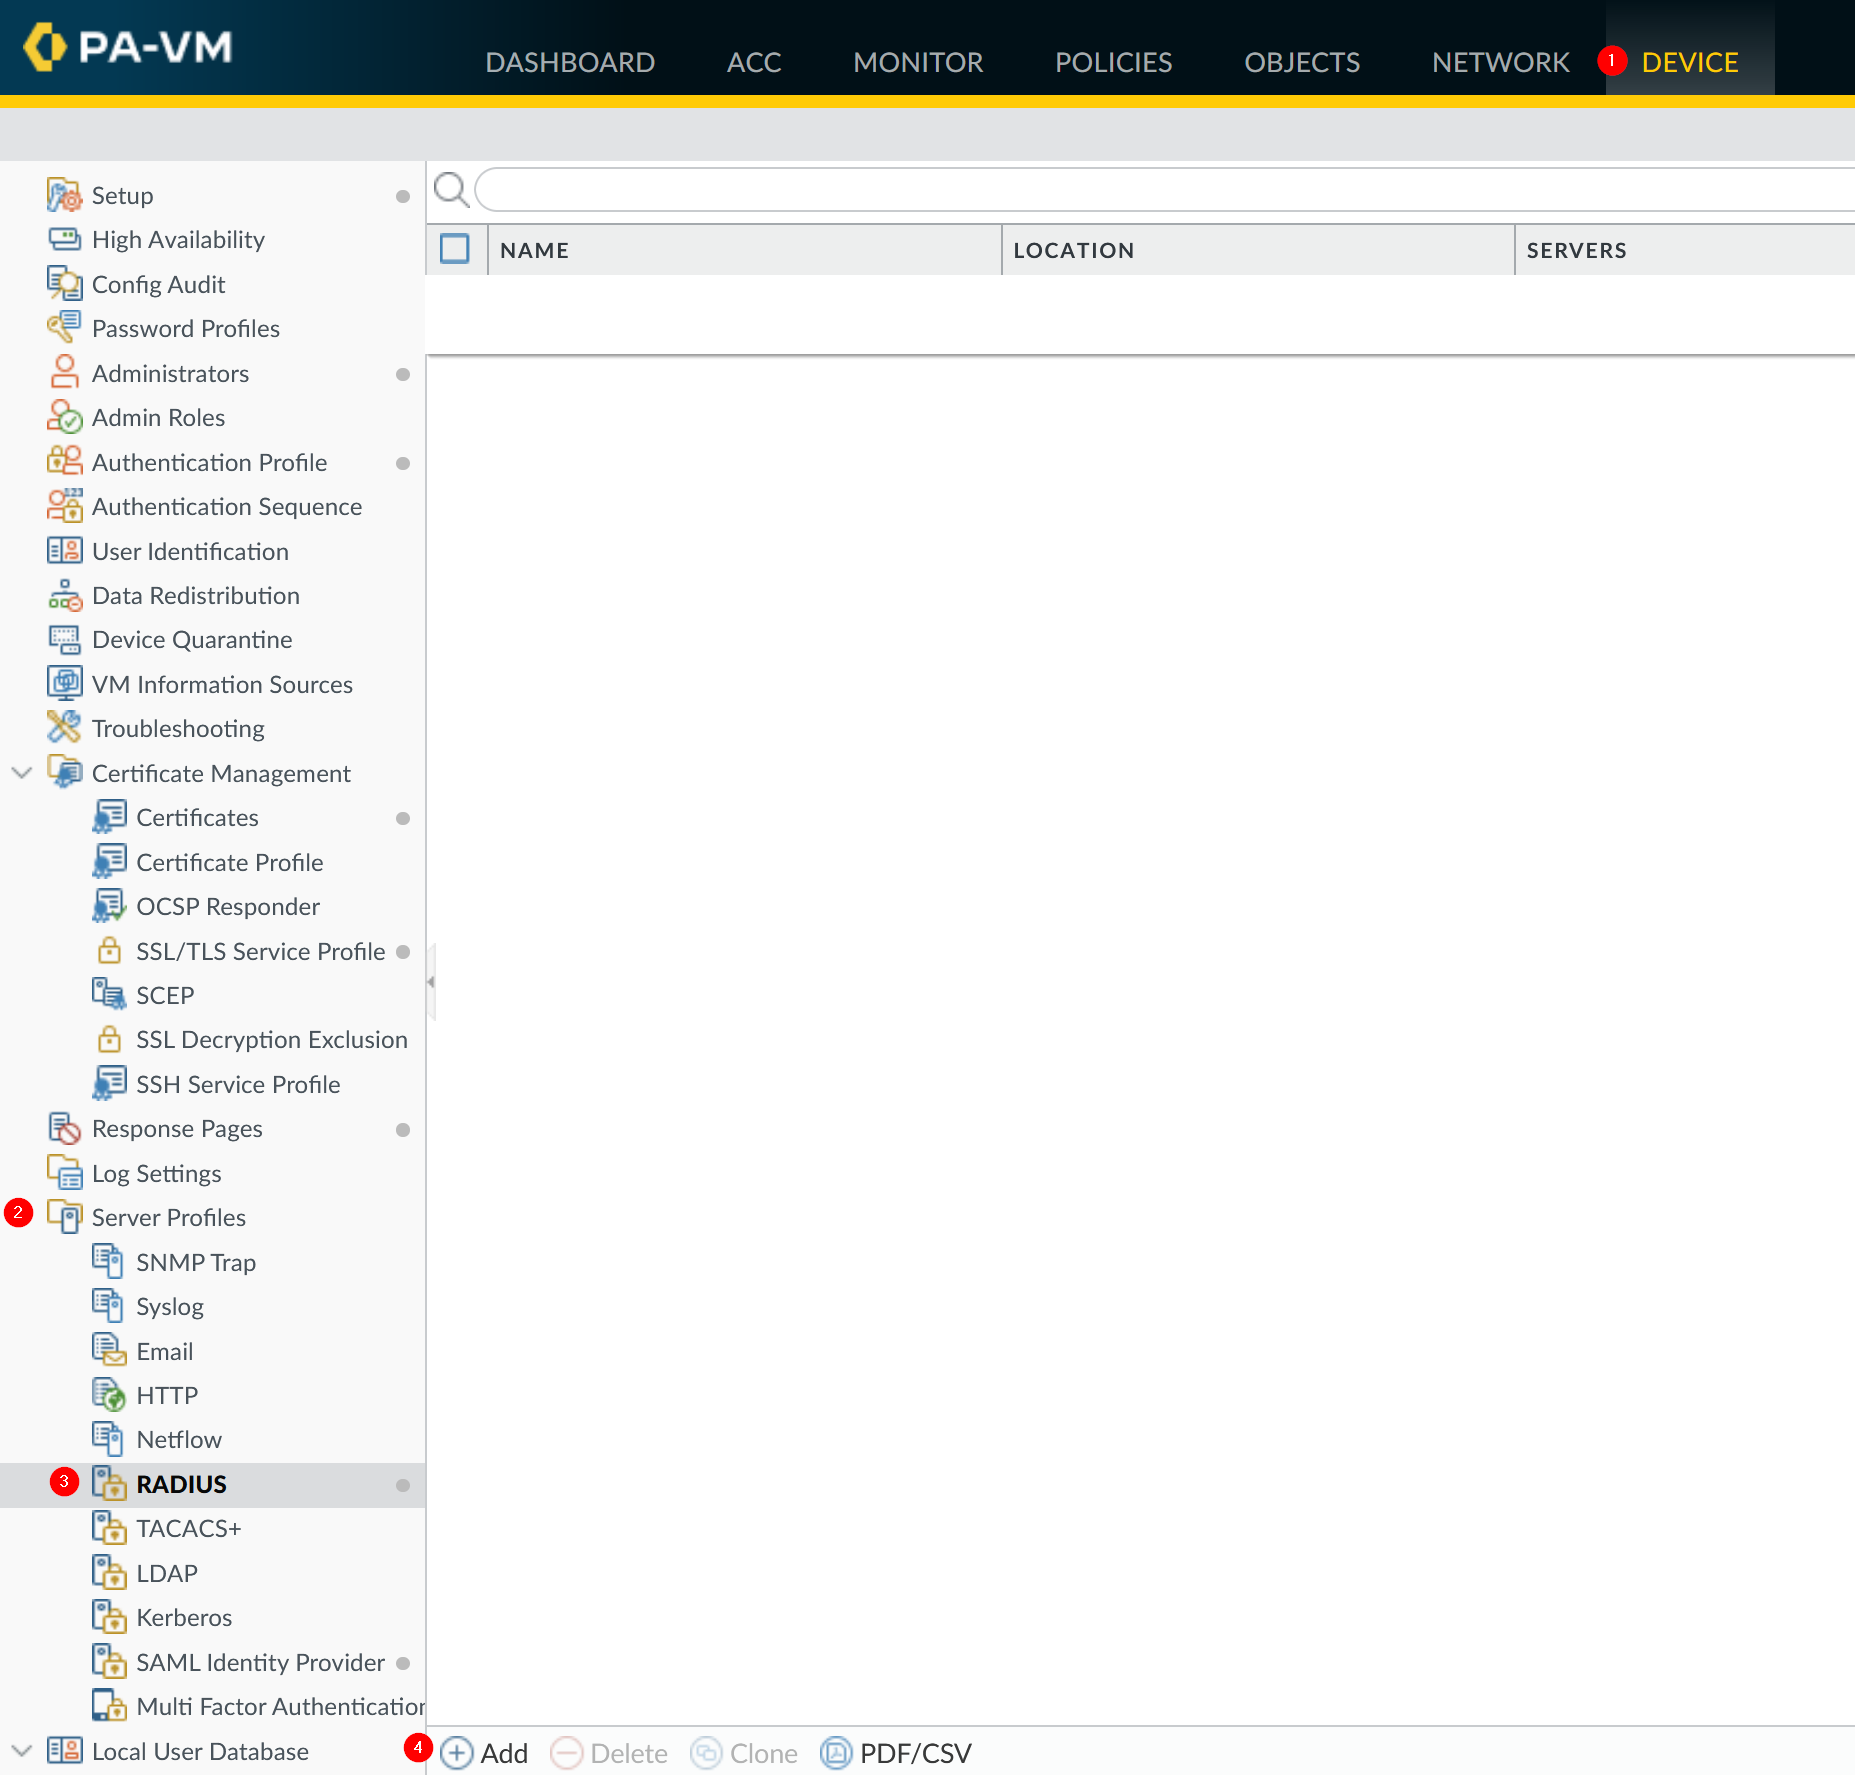Open the TACACS+ server profile page

[x=188, y=1528]
